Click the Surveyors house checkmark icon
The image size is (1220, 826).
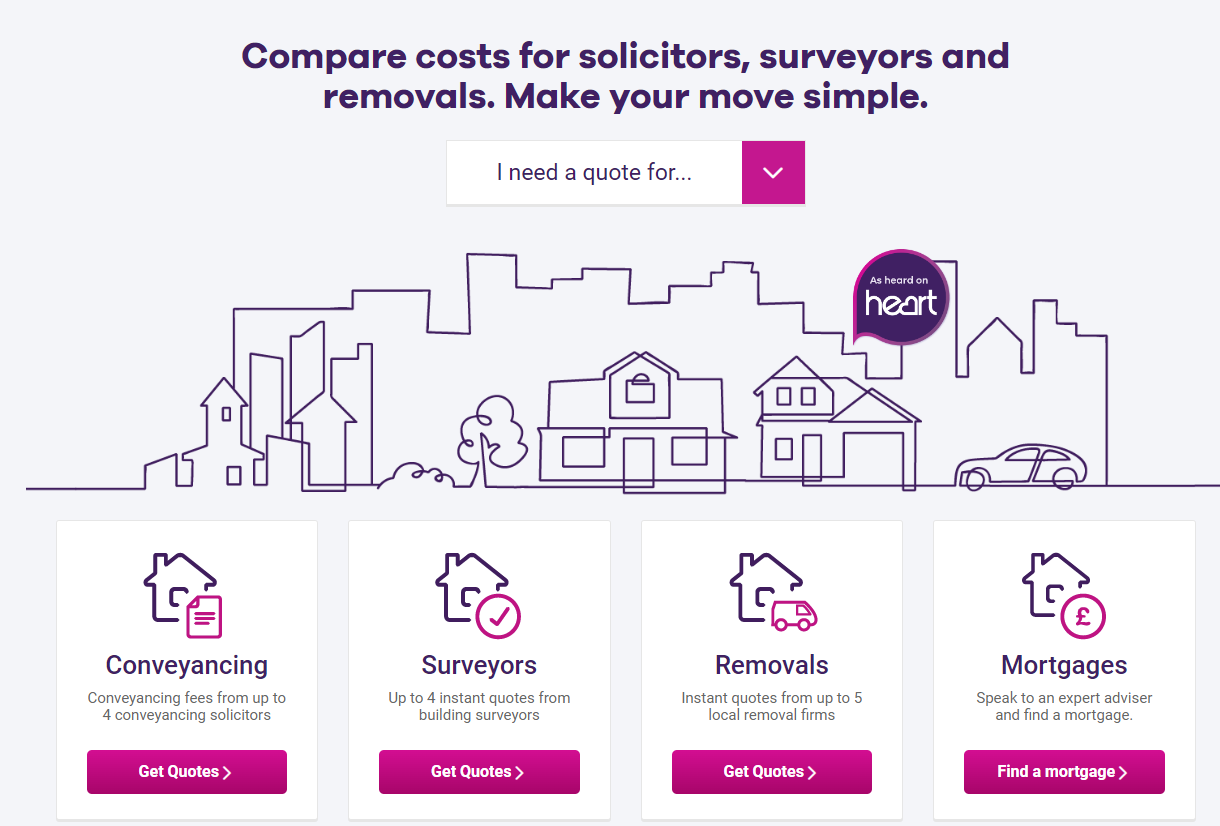[x=478, y=596]
